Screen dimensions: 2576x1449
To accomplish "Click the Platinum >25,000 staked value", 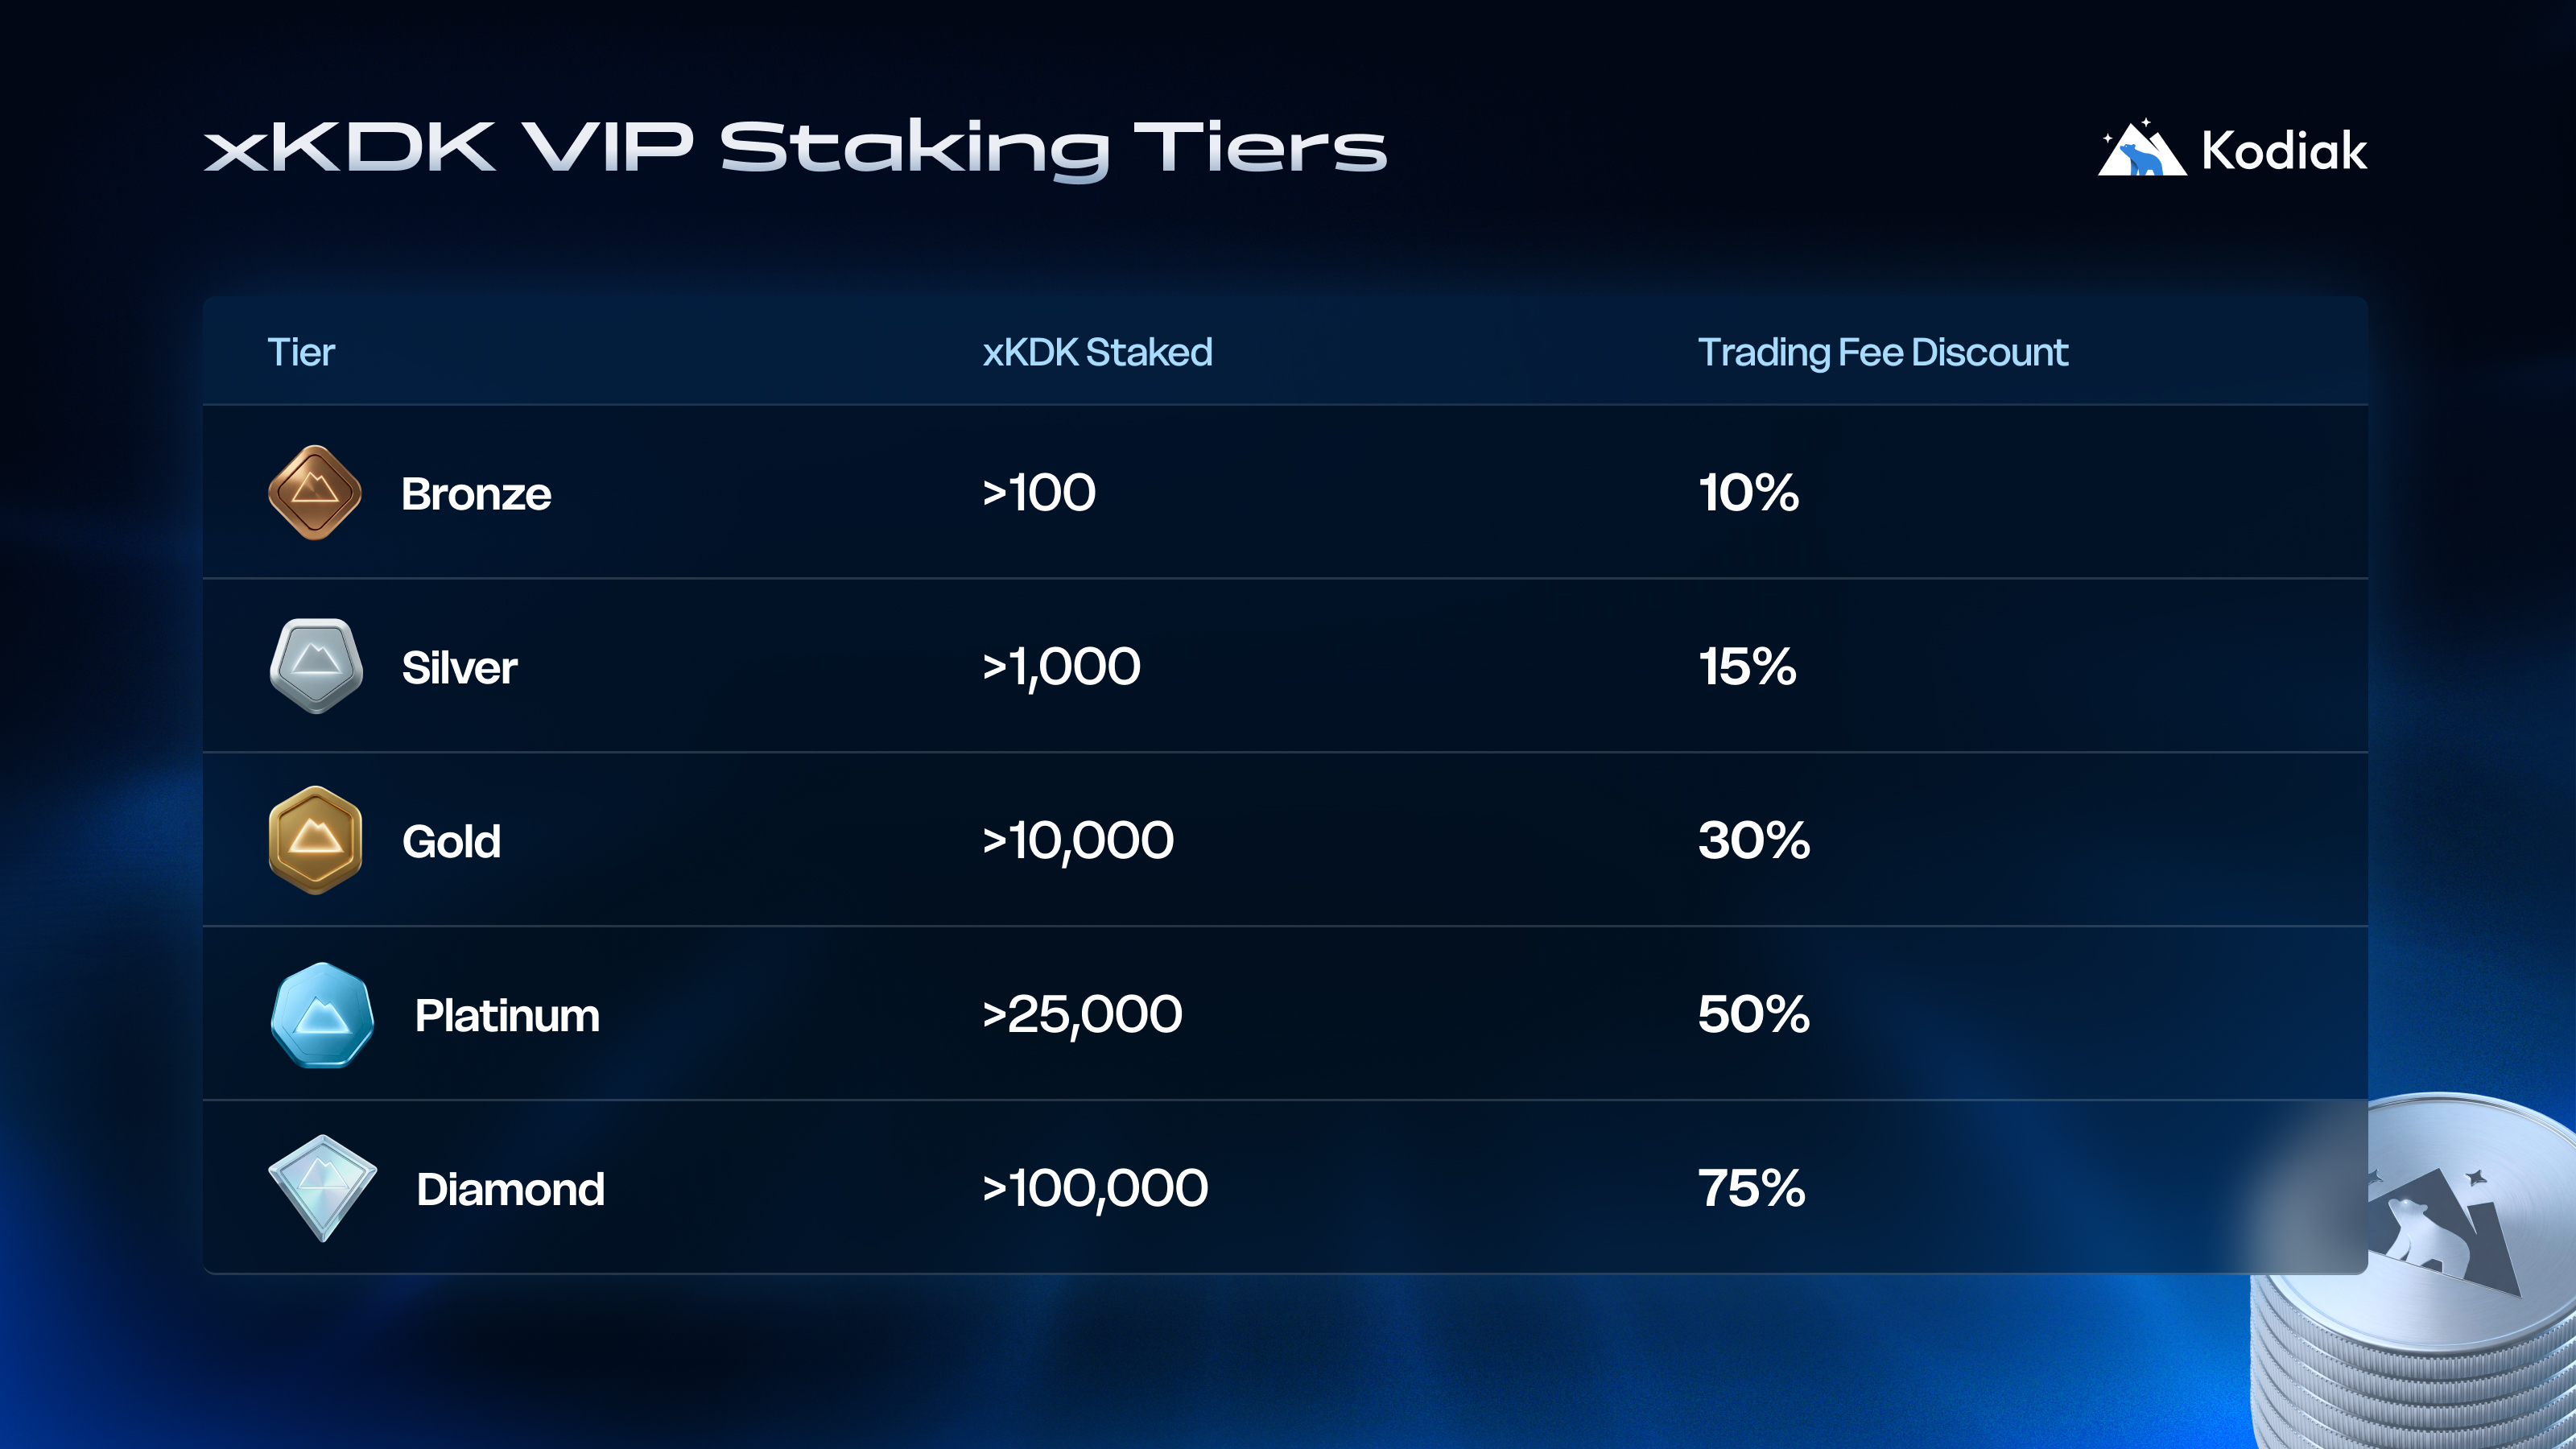I will pos(1082,1015).
